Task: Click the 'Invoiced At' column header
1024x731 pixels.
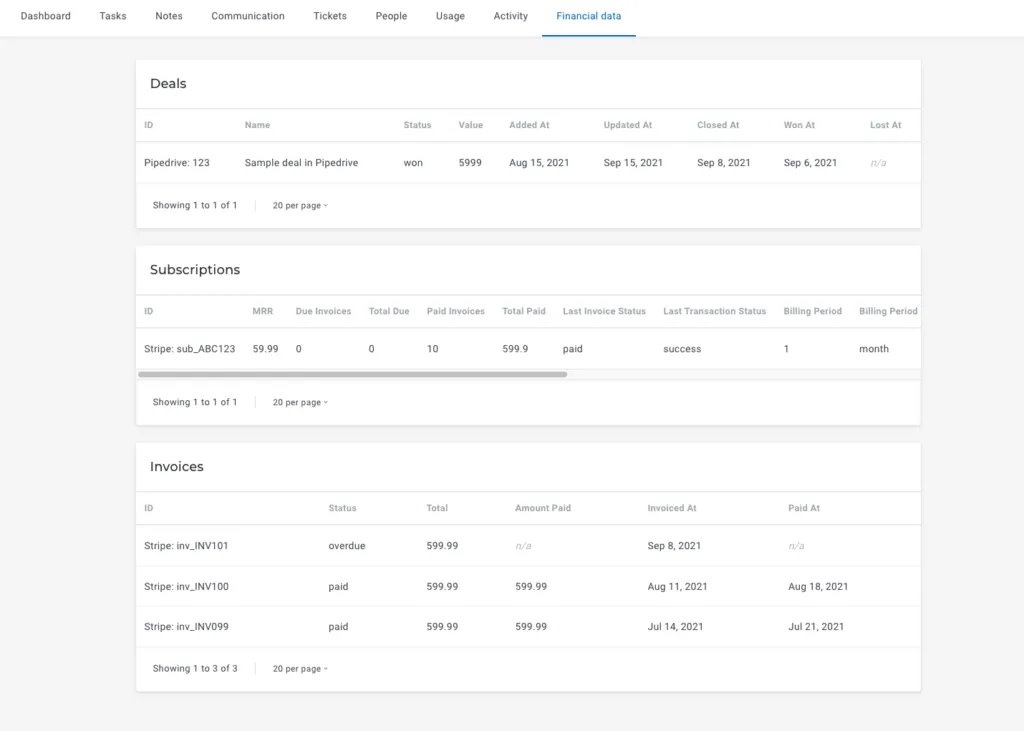Action: 672,508
